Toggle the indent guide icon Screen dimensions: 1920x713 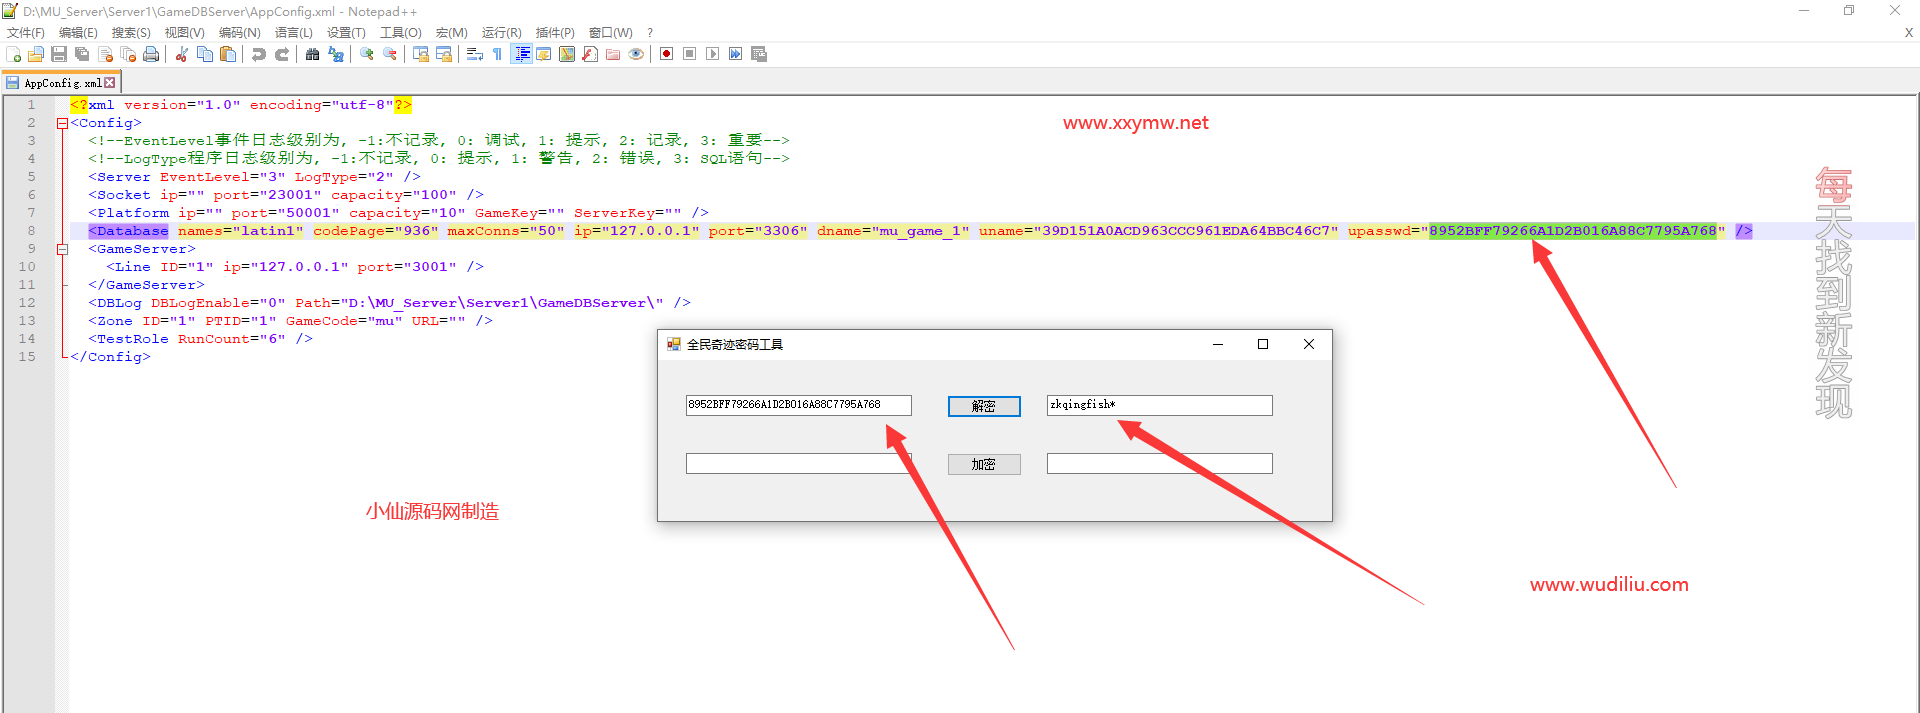pos(521,54)
